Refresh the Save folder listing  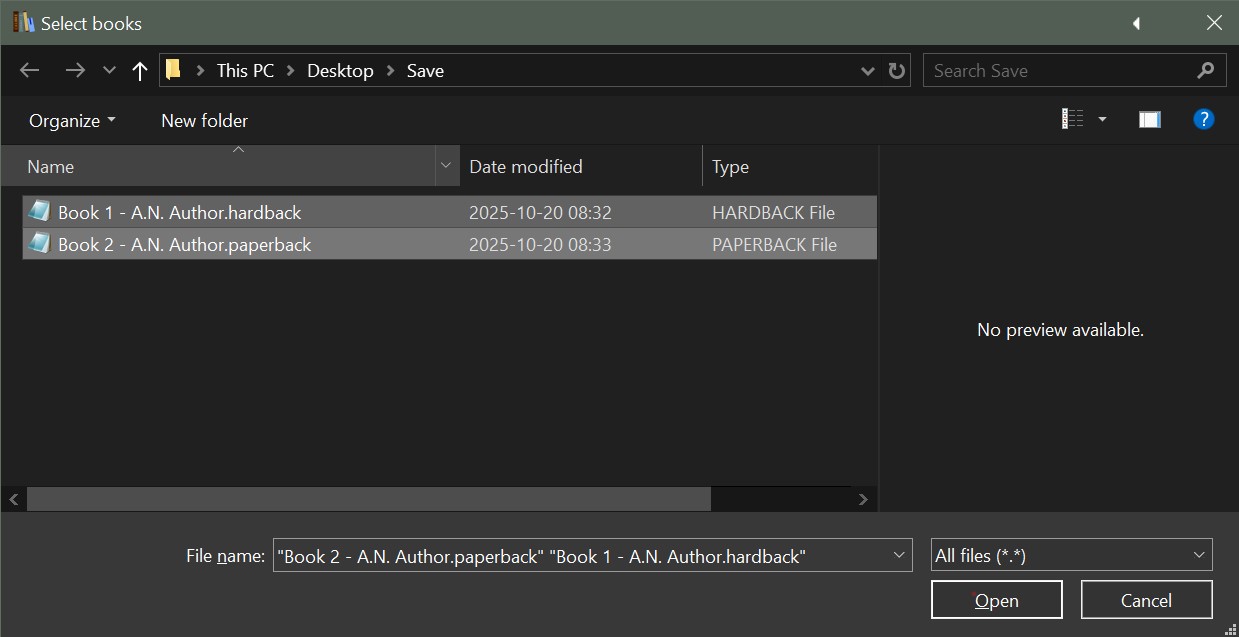897,70
